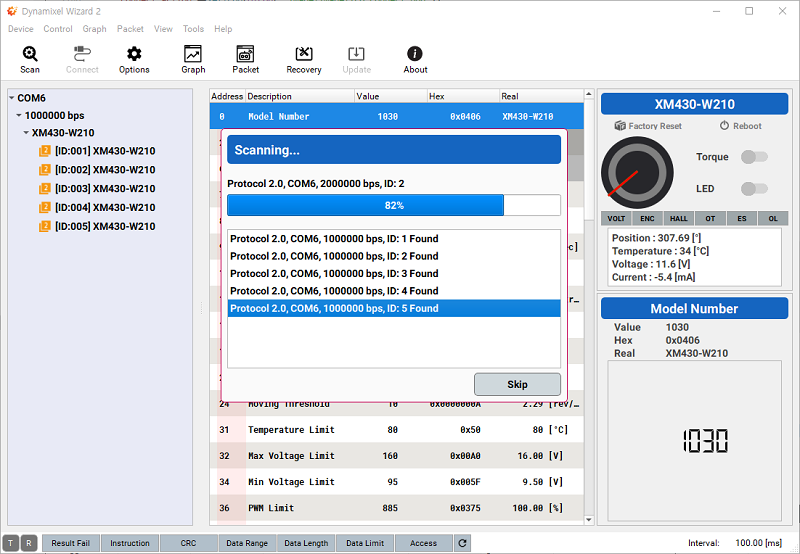800x554 pixels.
Task: Select the ID:003 device icon
Action: (45, 189)
